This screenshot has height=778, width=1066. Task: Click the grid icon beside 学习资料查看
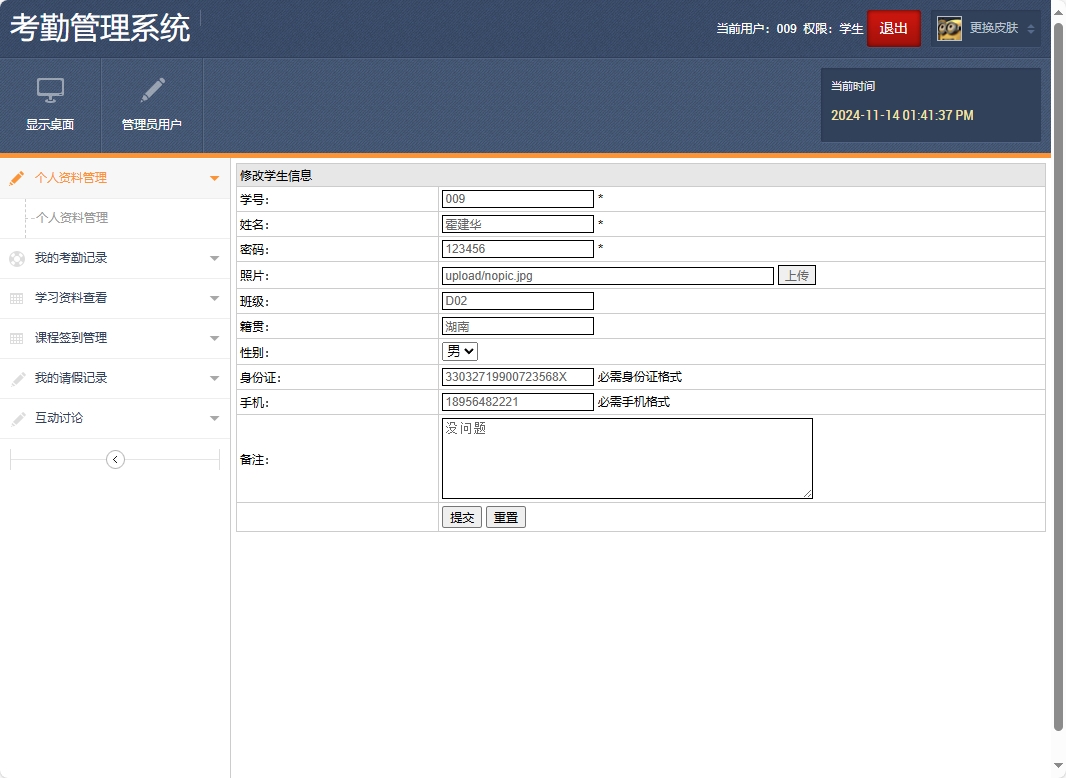[x=17, y=298]
